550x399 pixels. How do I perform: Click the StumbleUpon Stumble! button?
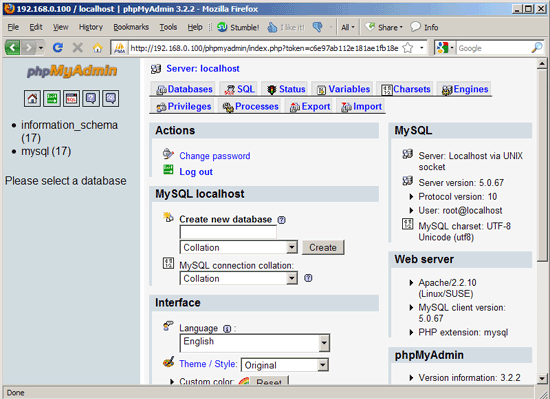click(x=238, y=27)
